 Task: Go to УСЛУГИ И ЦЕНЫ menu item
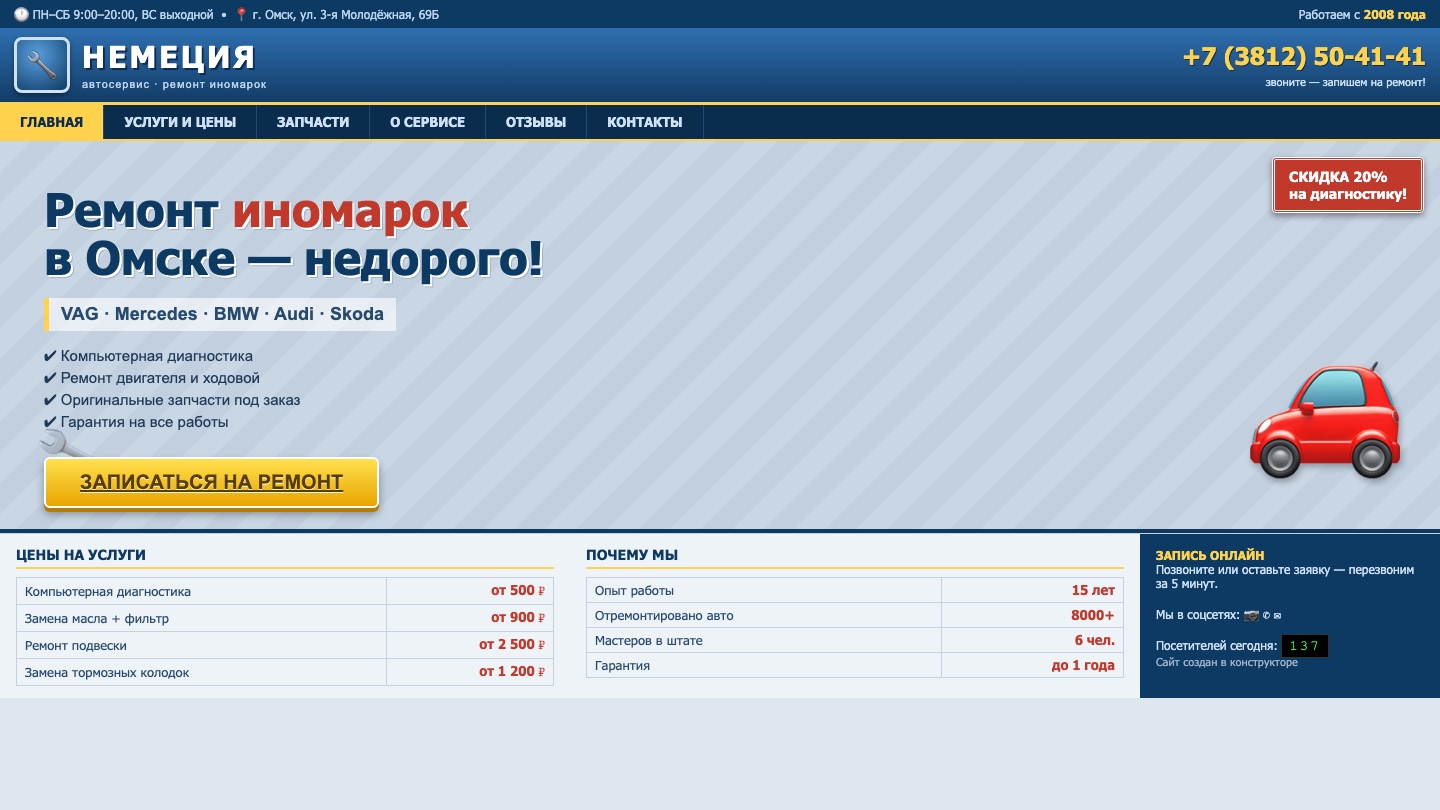tap(180, 122)
